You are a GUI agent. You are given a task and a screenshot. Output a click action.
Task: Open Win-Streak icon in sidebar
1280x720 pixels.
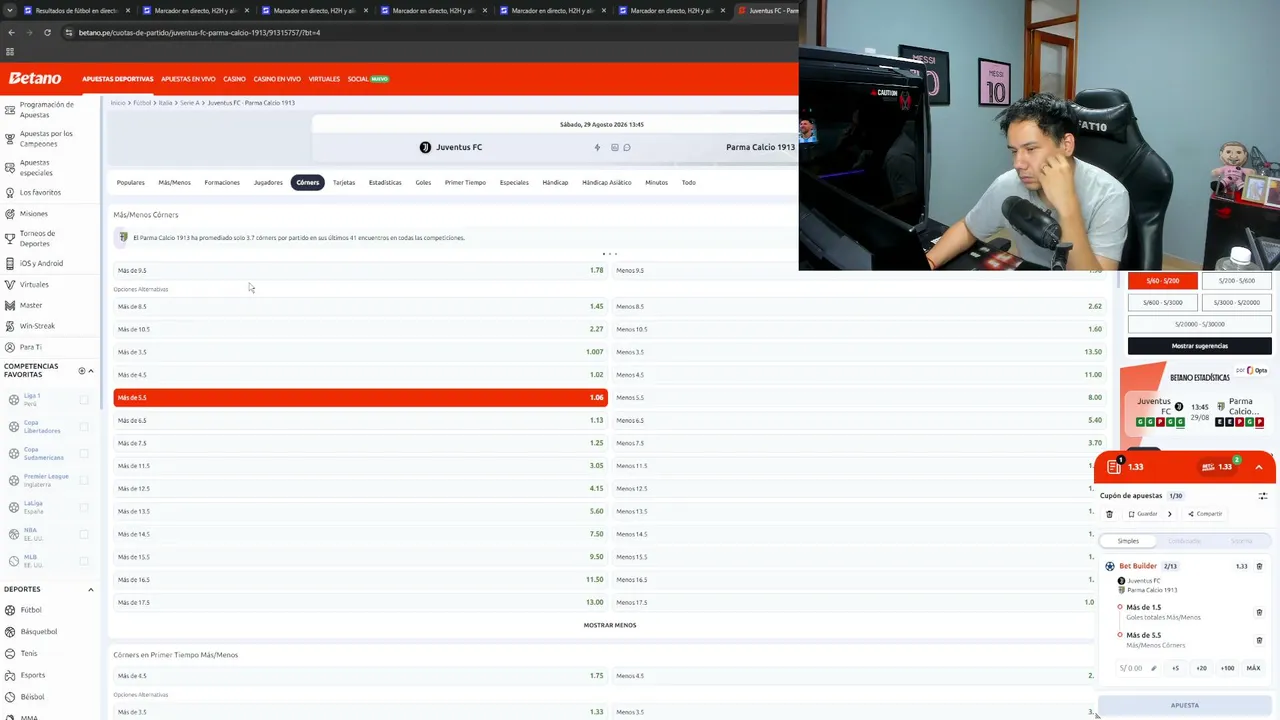point(10,326)
